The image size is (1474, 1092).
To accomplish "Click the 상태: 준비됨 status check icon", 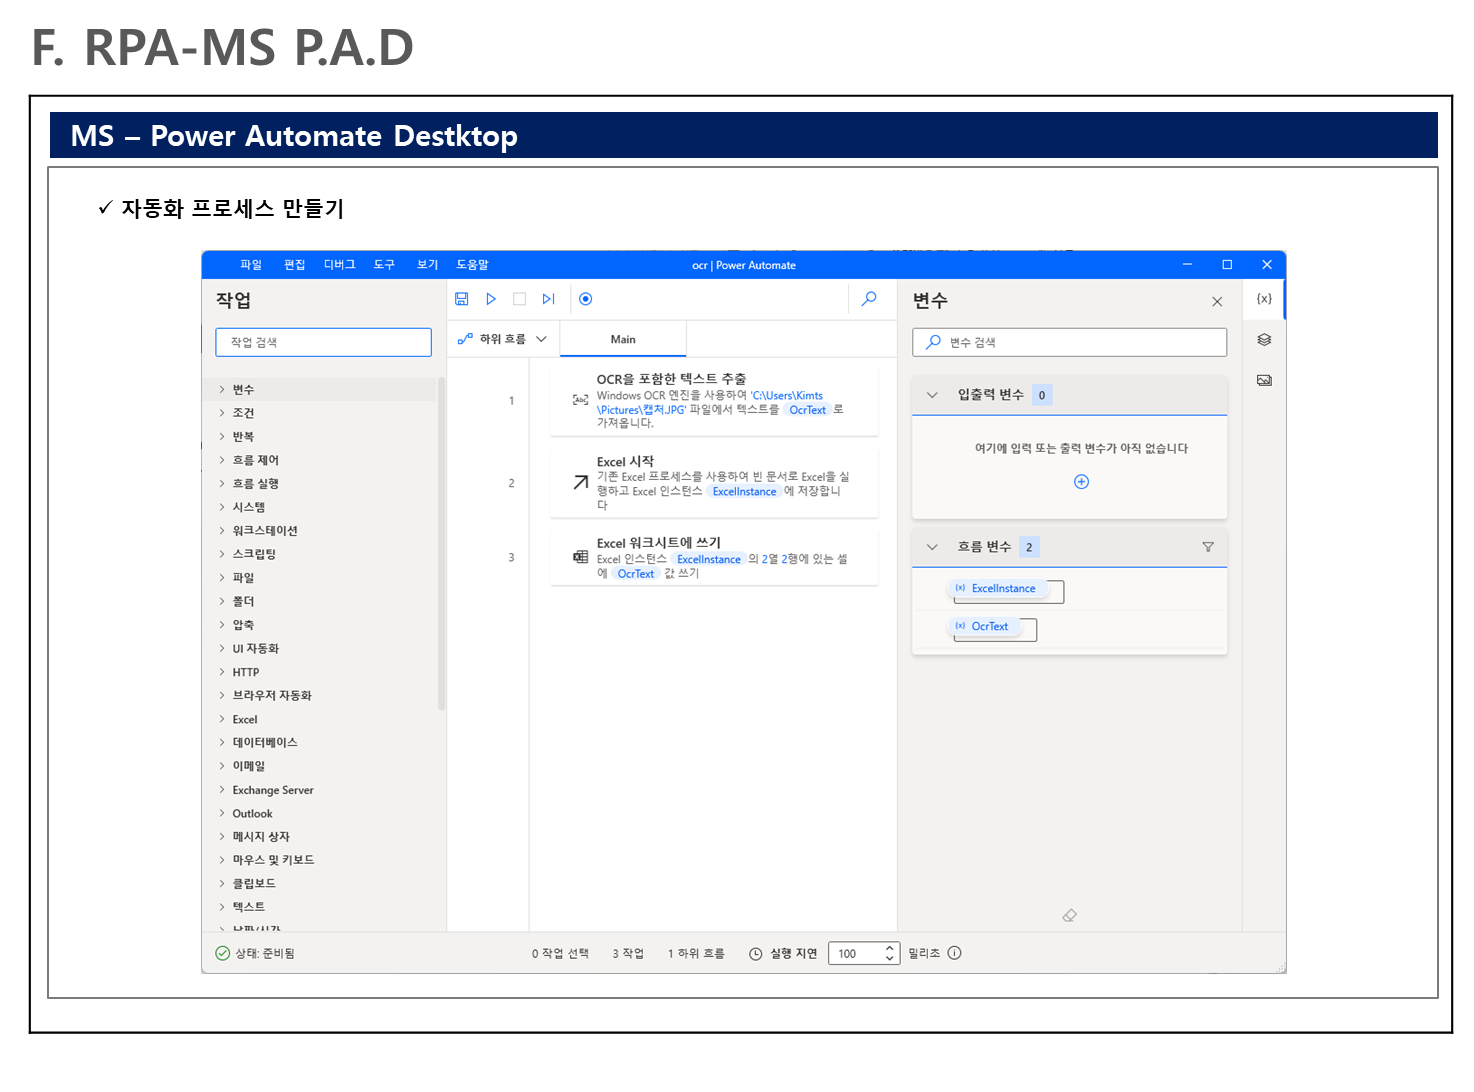I will tap(223, 953).
